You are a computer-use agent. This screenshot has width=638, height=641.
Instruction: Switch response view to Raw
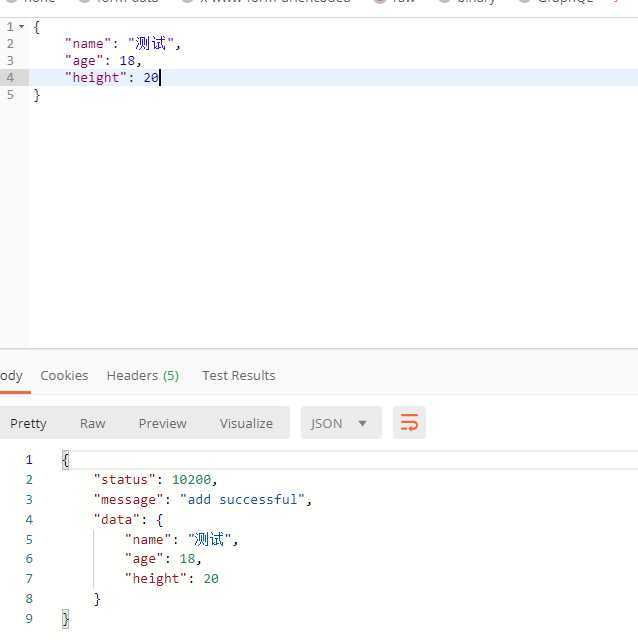point(92,423)
